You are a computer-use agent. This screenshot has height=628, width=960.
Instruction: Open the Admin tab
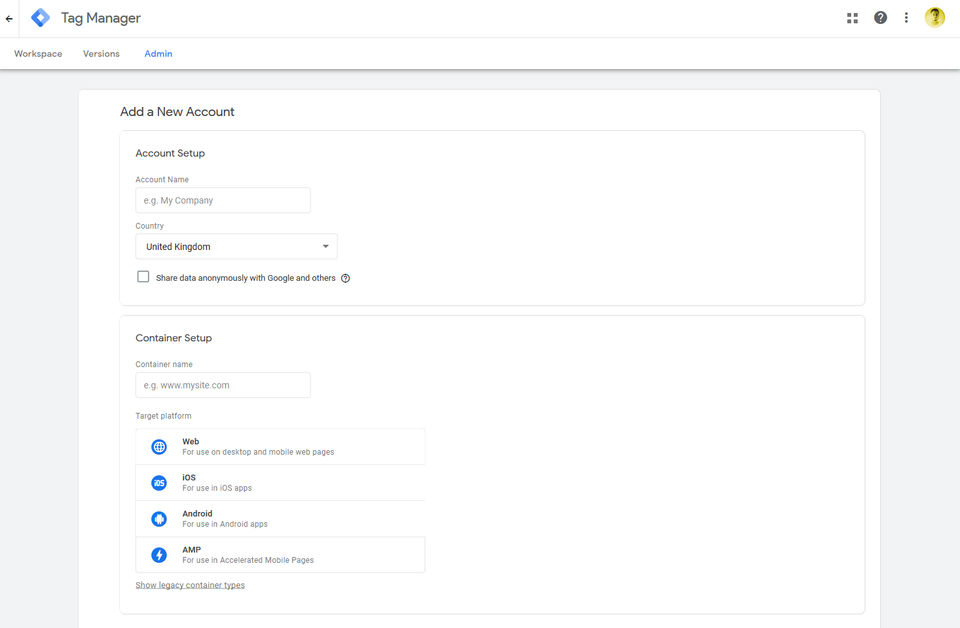point(159,54)
